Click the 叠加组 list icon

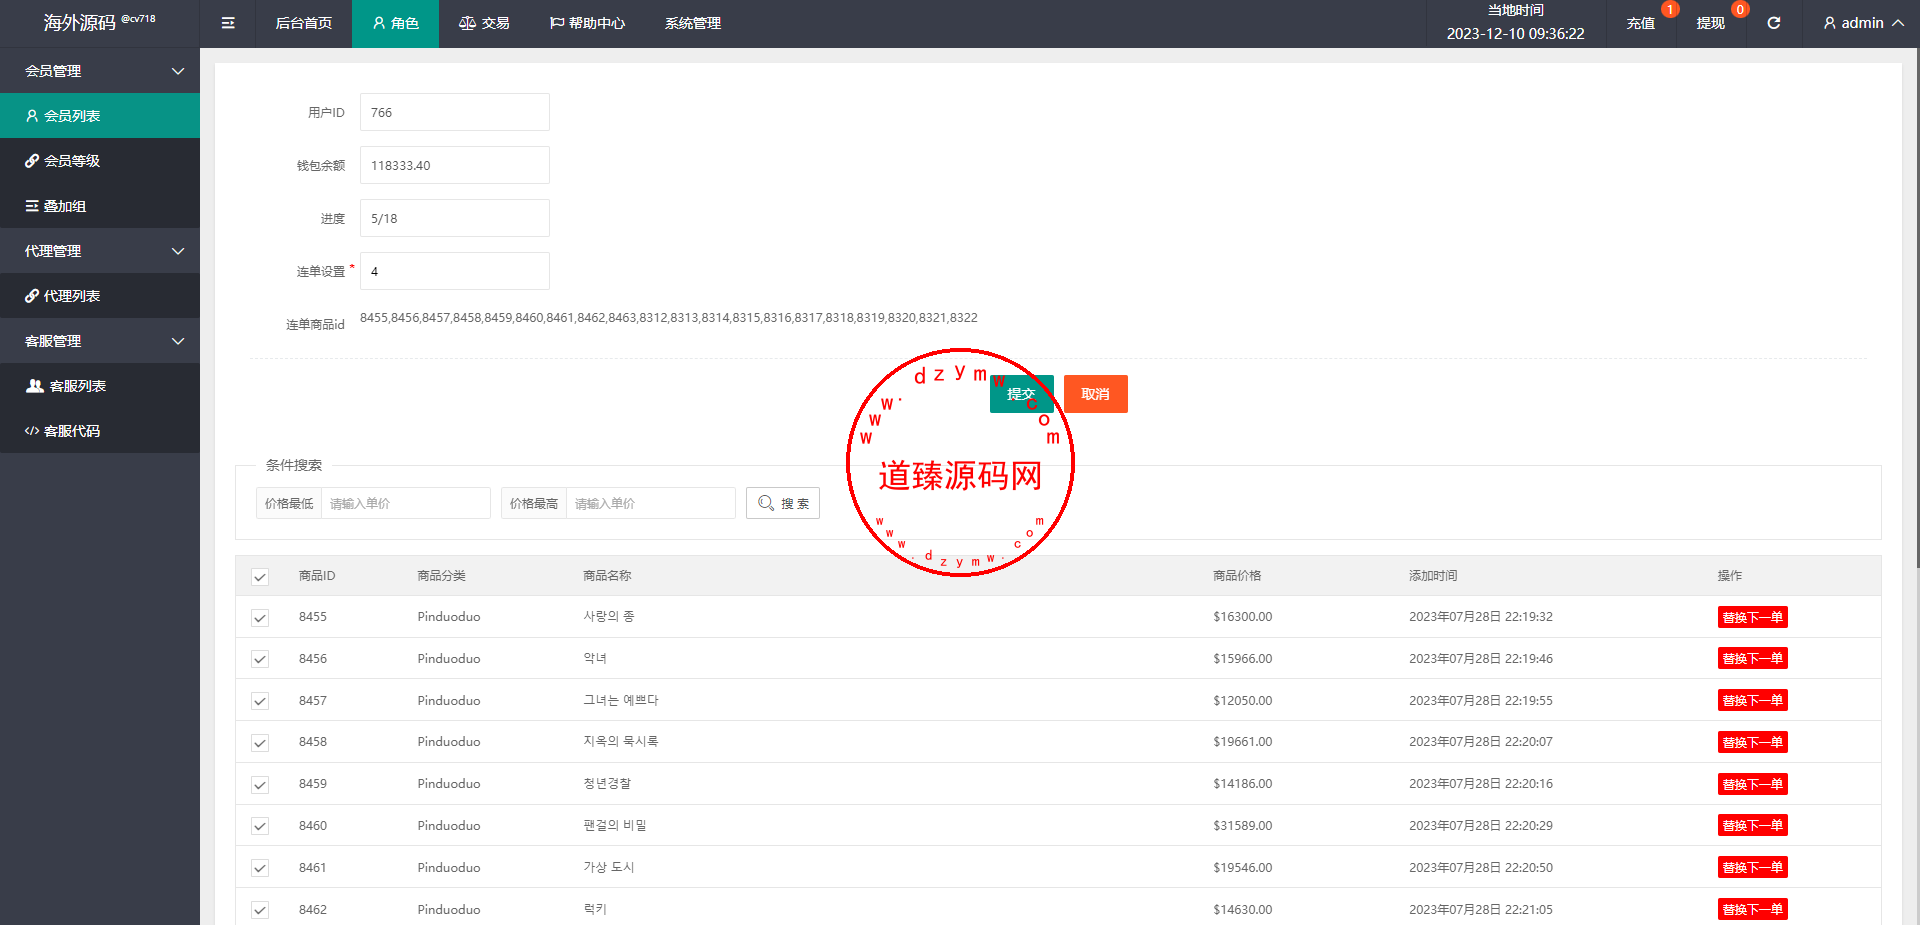tap(32, 206)
